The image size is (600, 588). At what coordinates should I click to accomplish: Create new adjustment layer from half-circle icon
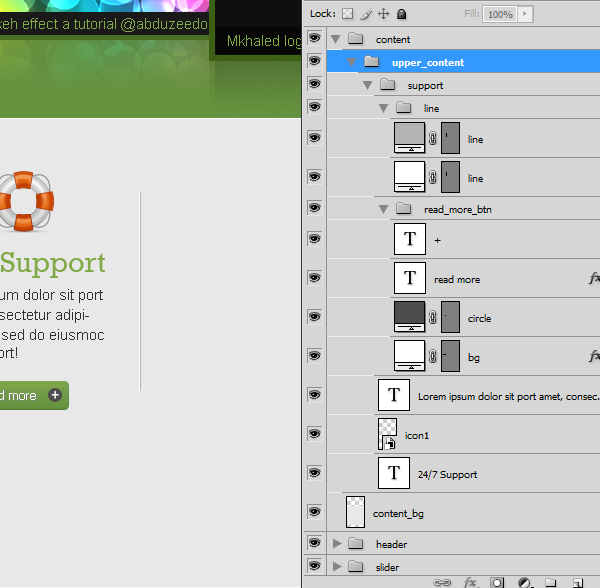click(525, 583)
